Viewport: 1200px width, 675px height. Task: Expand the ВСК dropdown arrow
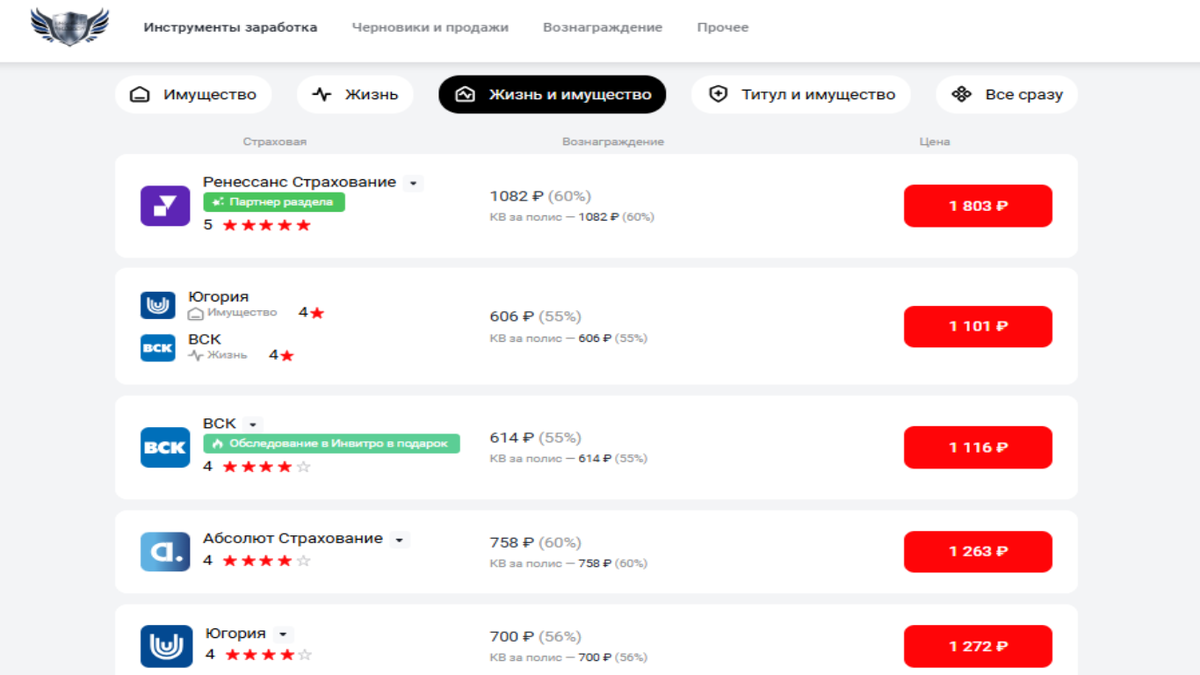(x=253, y=424)
